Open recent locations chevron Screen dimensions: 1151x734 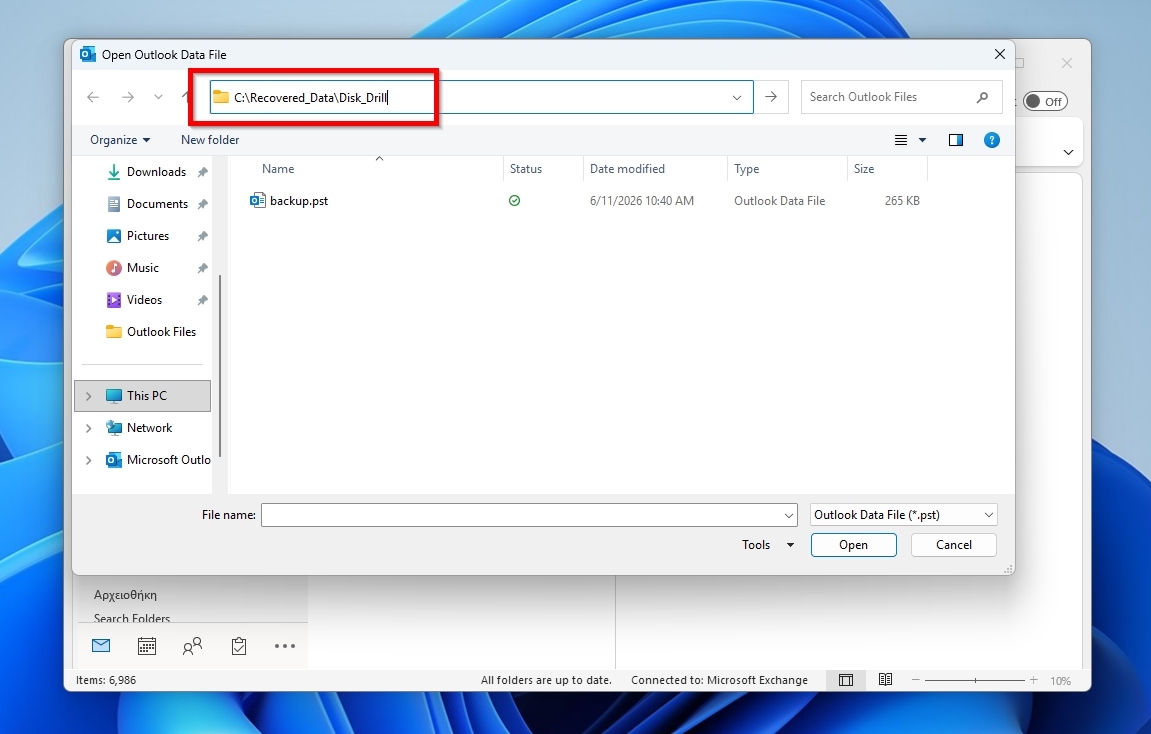pos(158,97)
